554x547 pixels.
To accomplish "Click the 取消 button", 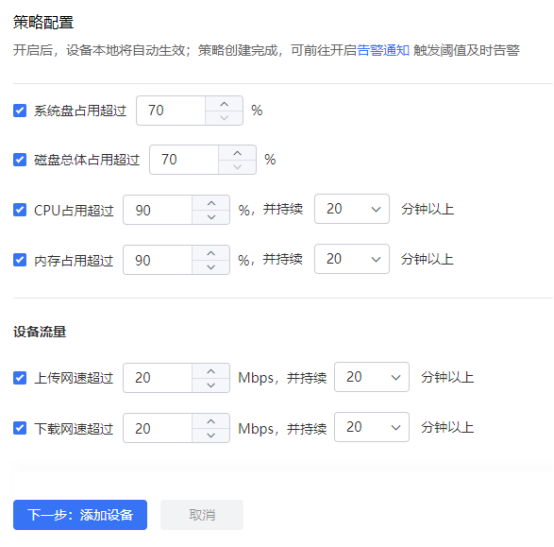I will (202, 515).
